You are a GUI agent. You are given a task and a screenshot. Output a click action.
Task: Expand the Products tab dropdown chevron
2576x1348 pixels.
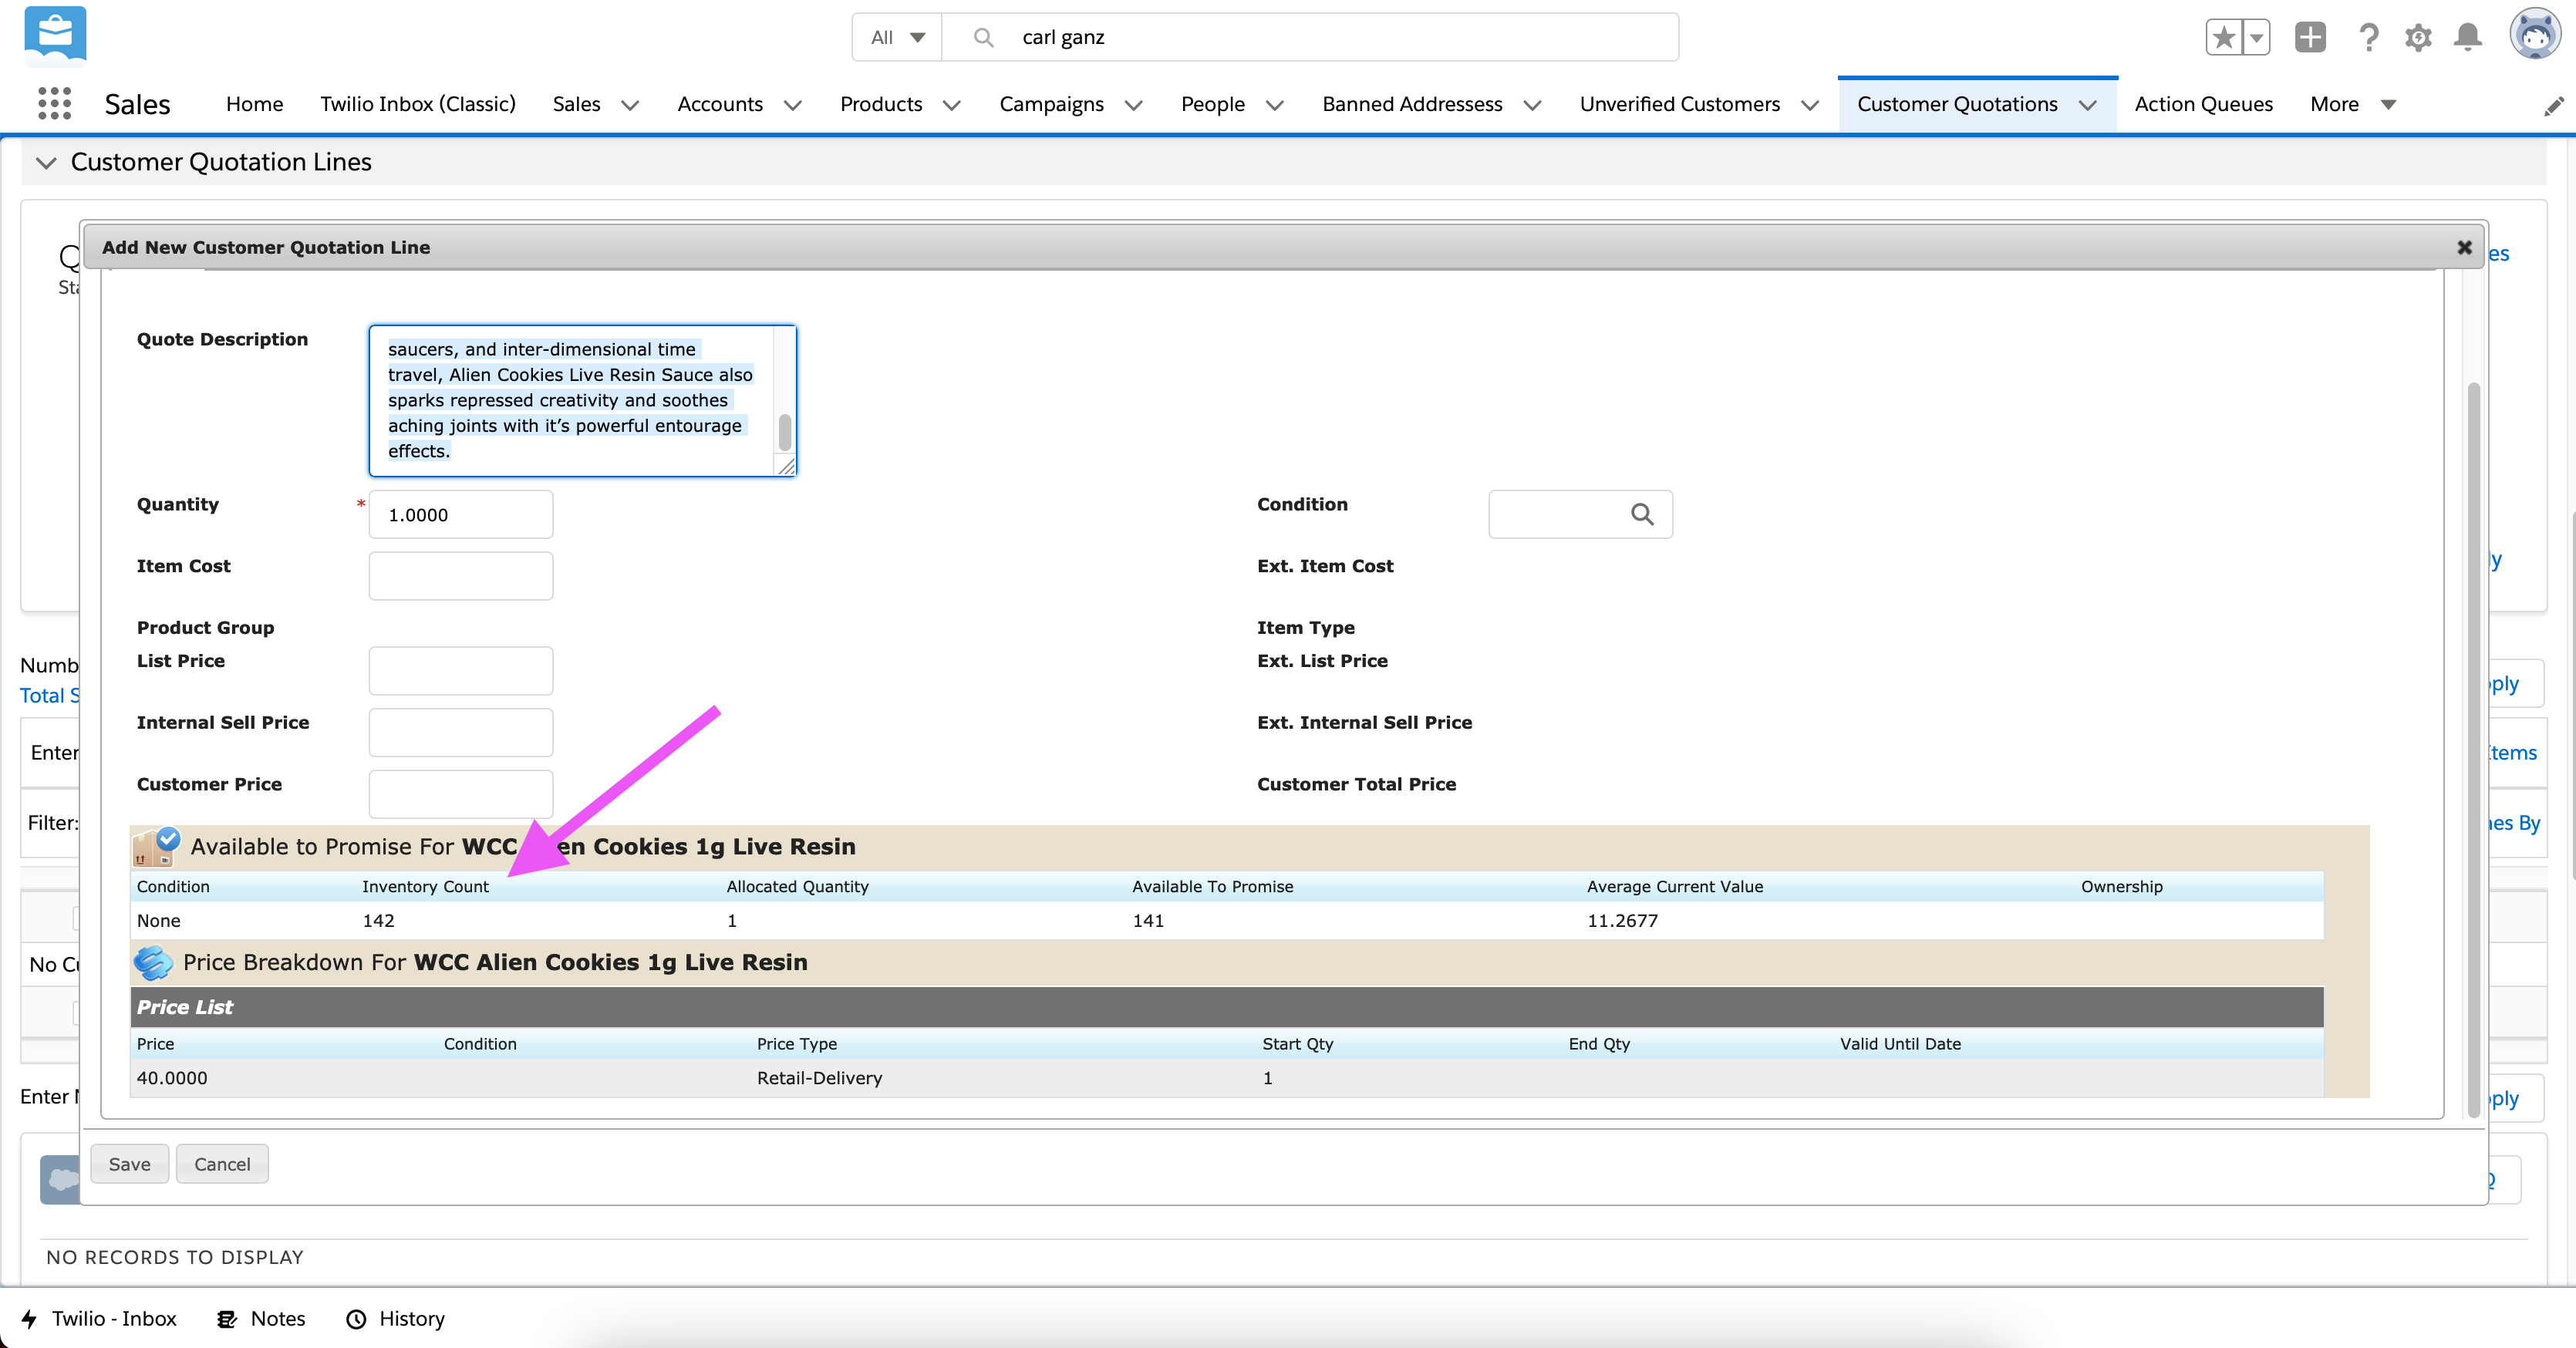[x=951, y=105]
